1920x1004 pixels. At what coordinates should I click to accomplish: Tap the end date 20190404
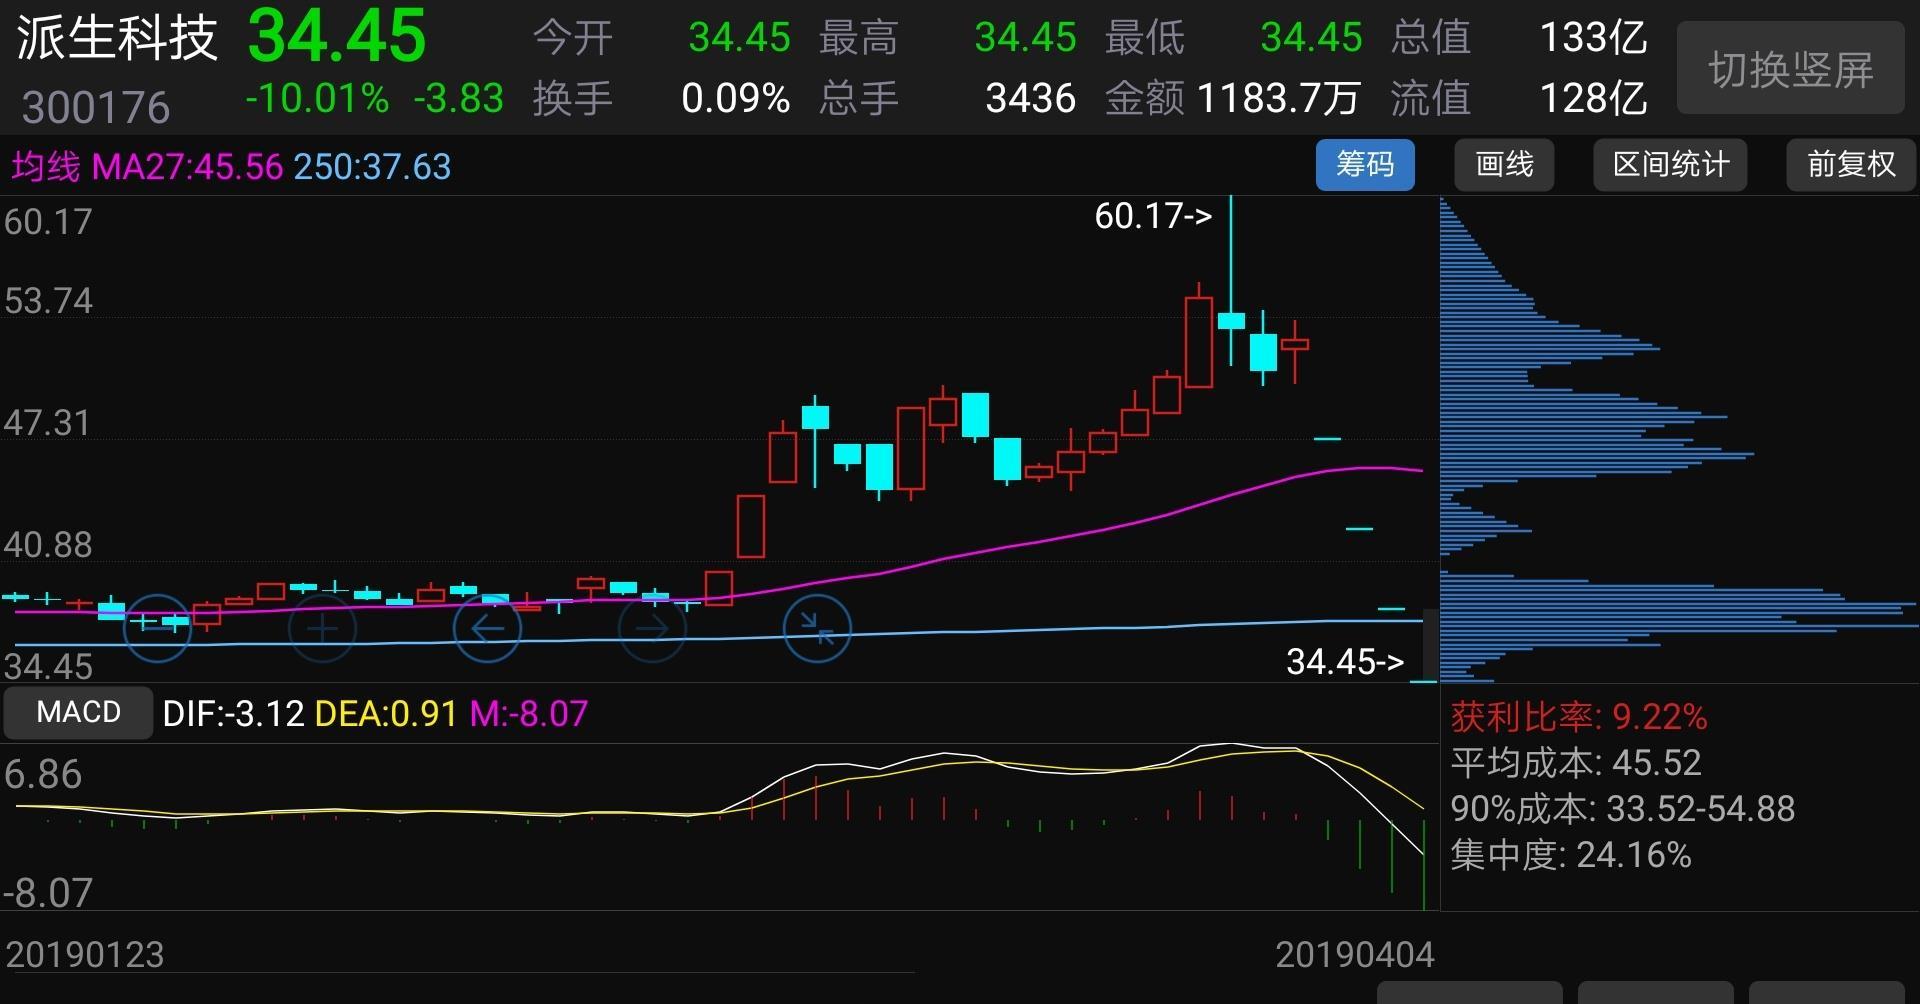[1355, 954]
